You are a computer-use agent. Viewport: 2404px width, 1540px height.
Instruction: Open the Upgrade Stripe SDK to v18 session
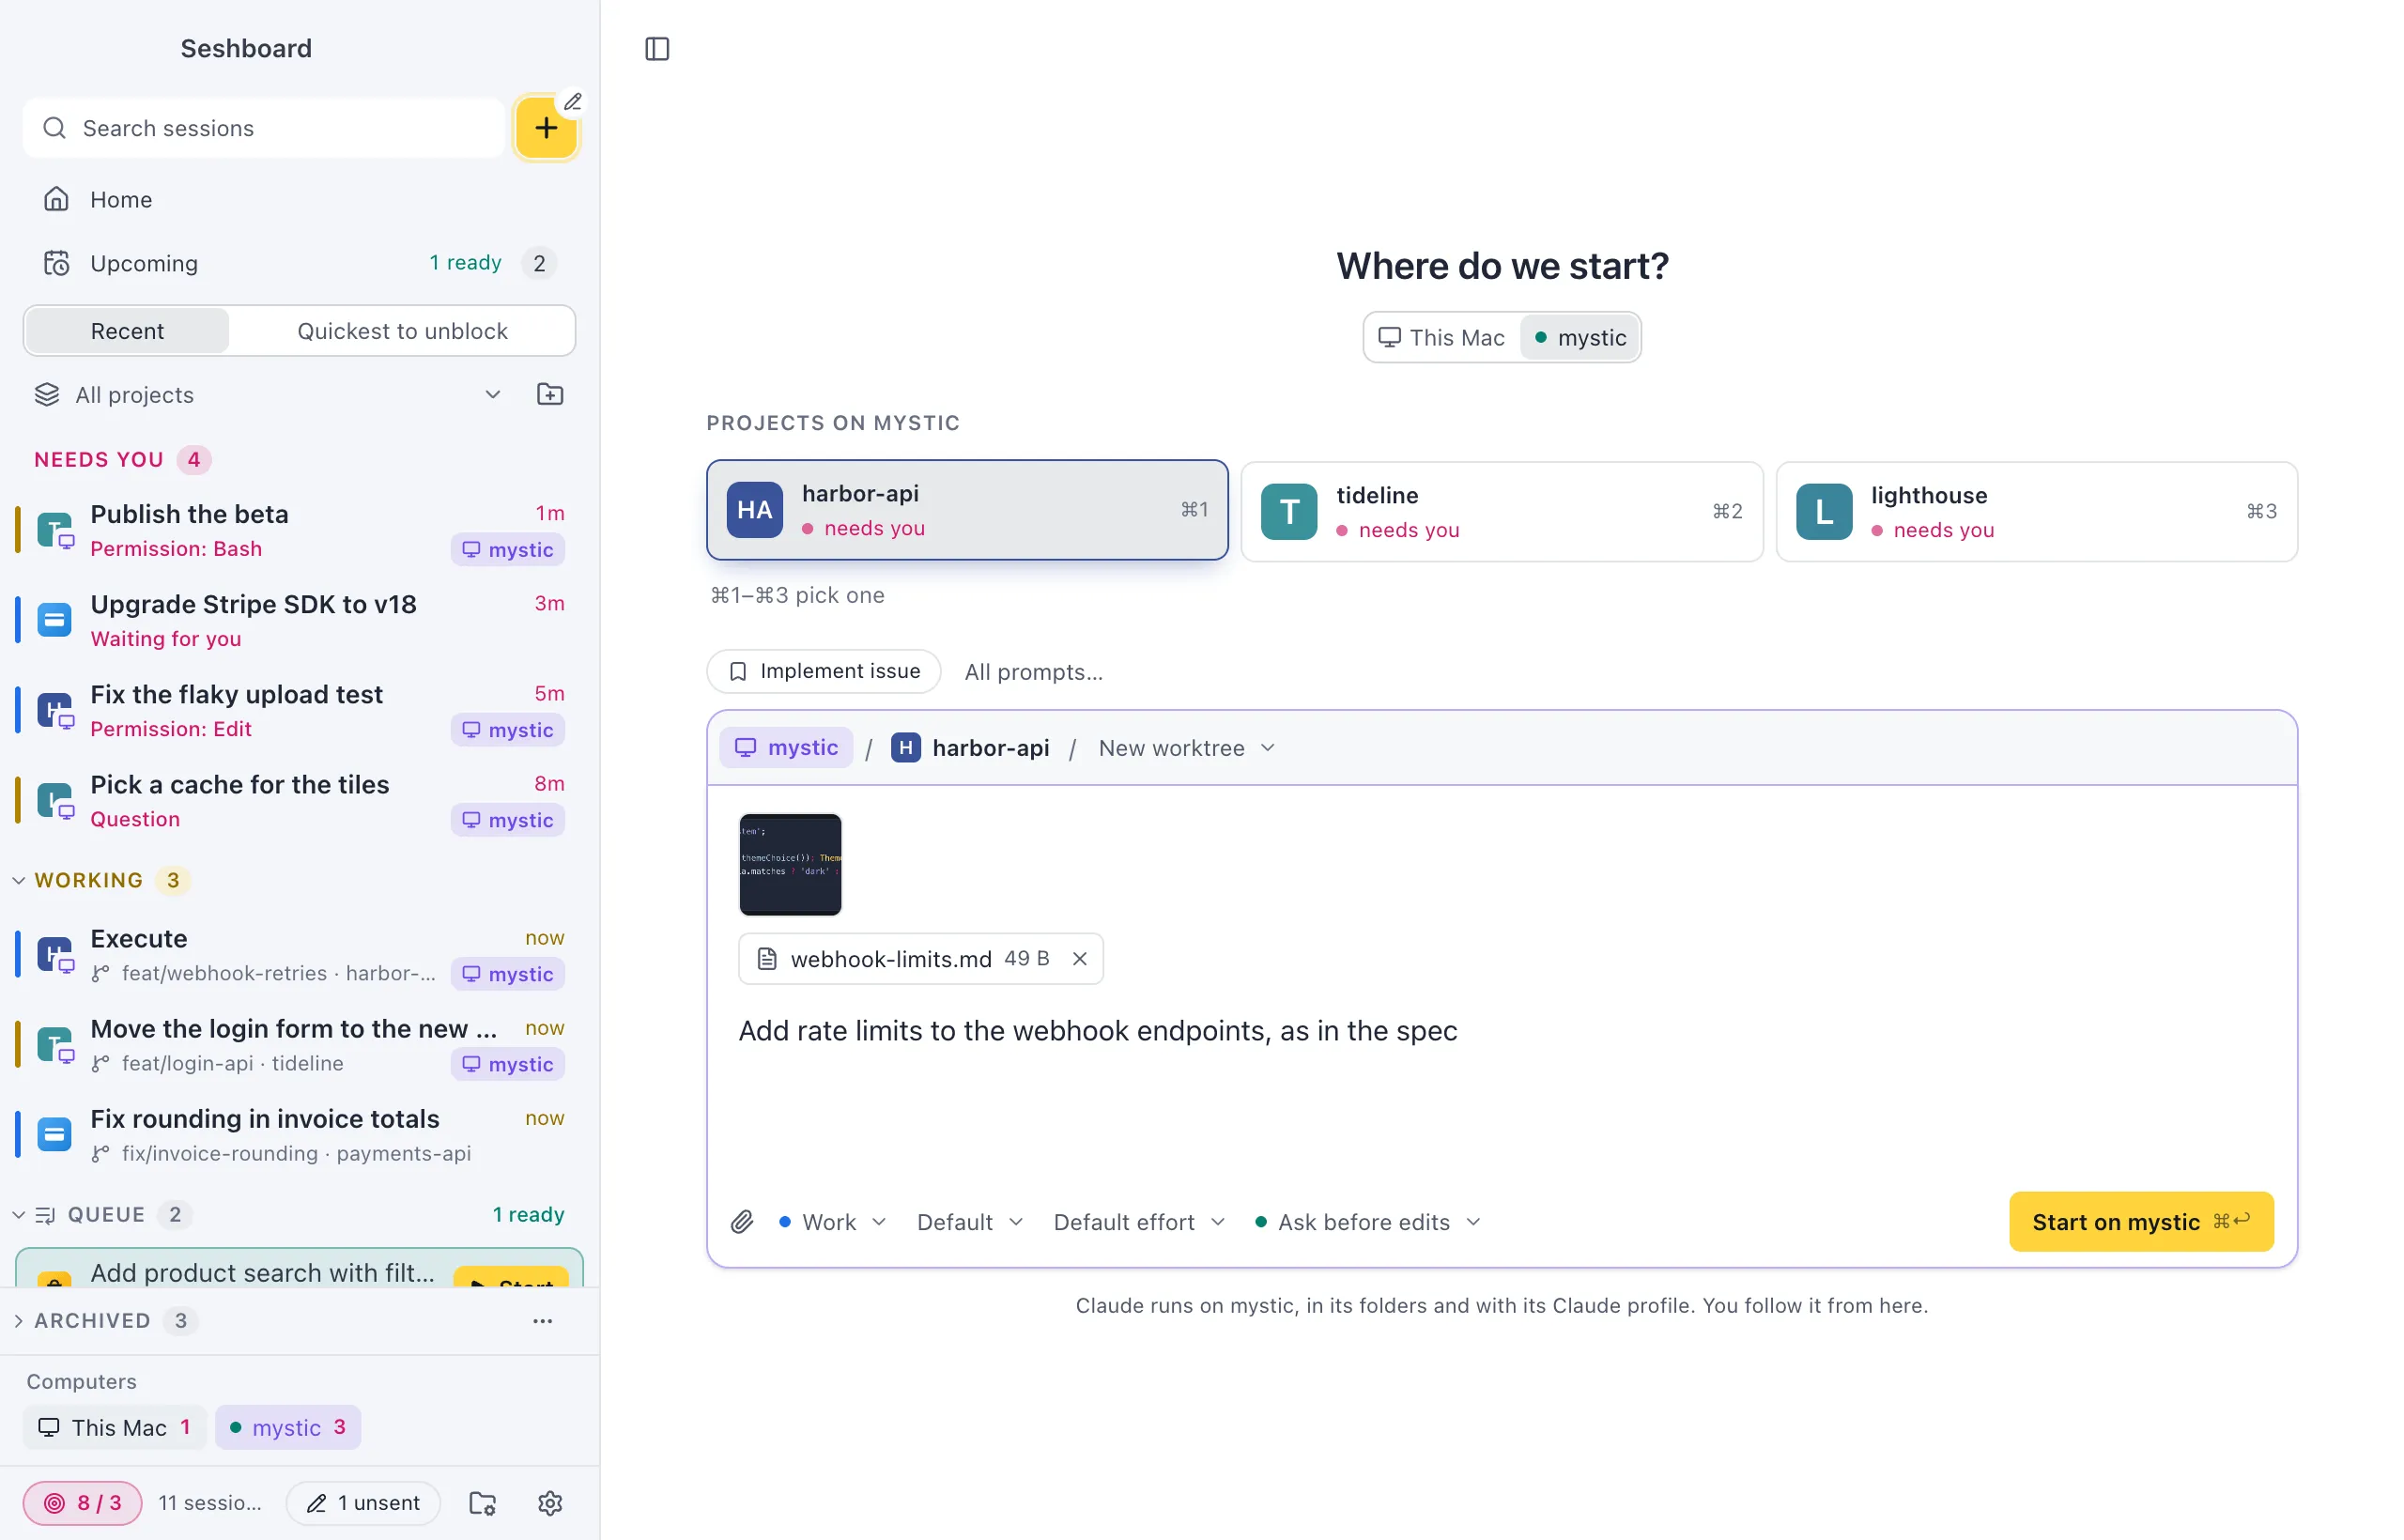(x=299, y=620)
